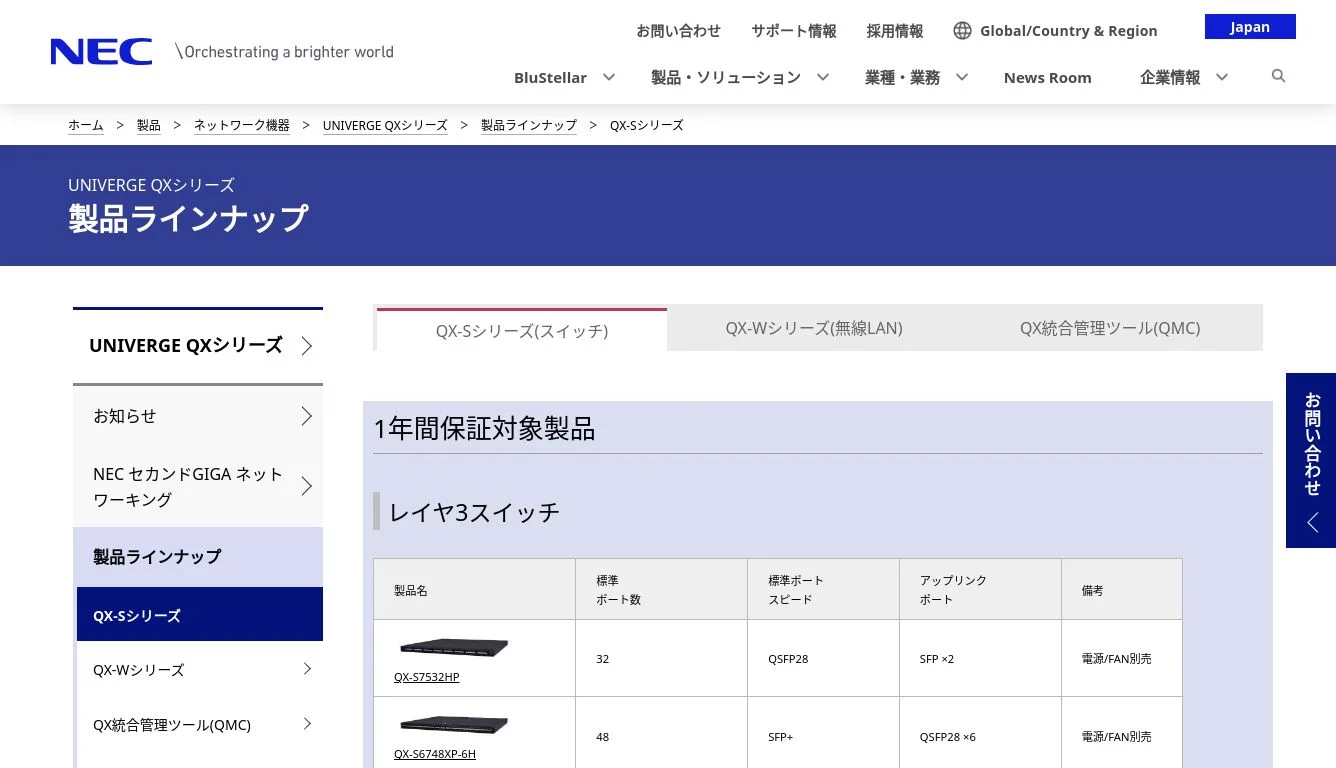This screenshot has width=1336, height=768.
Task: Expand the BluStellar menu chevron
Action: pos(608,77)
